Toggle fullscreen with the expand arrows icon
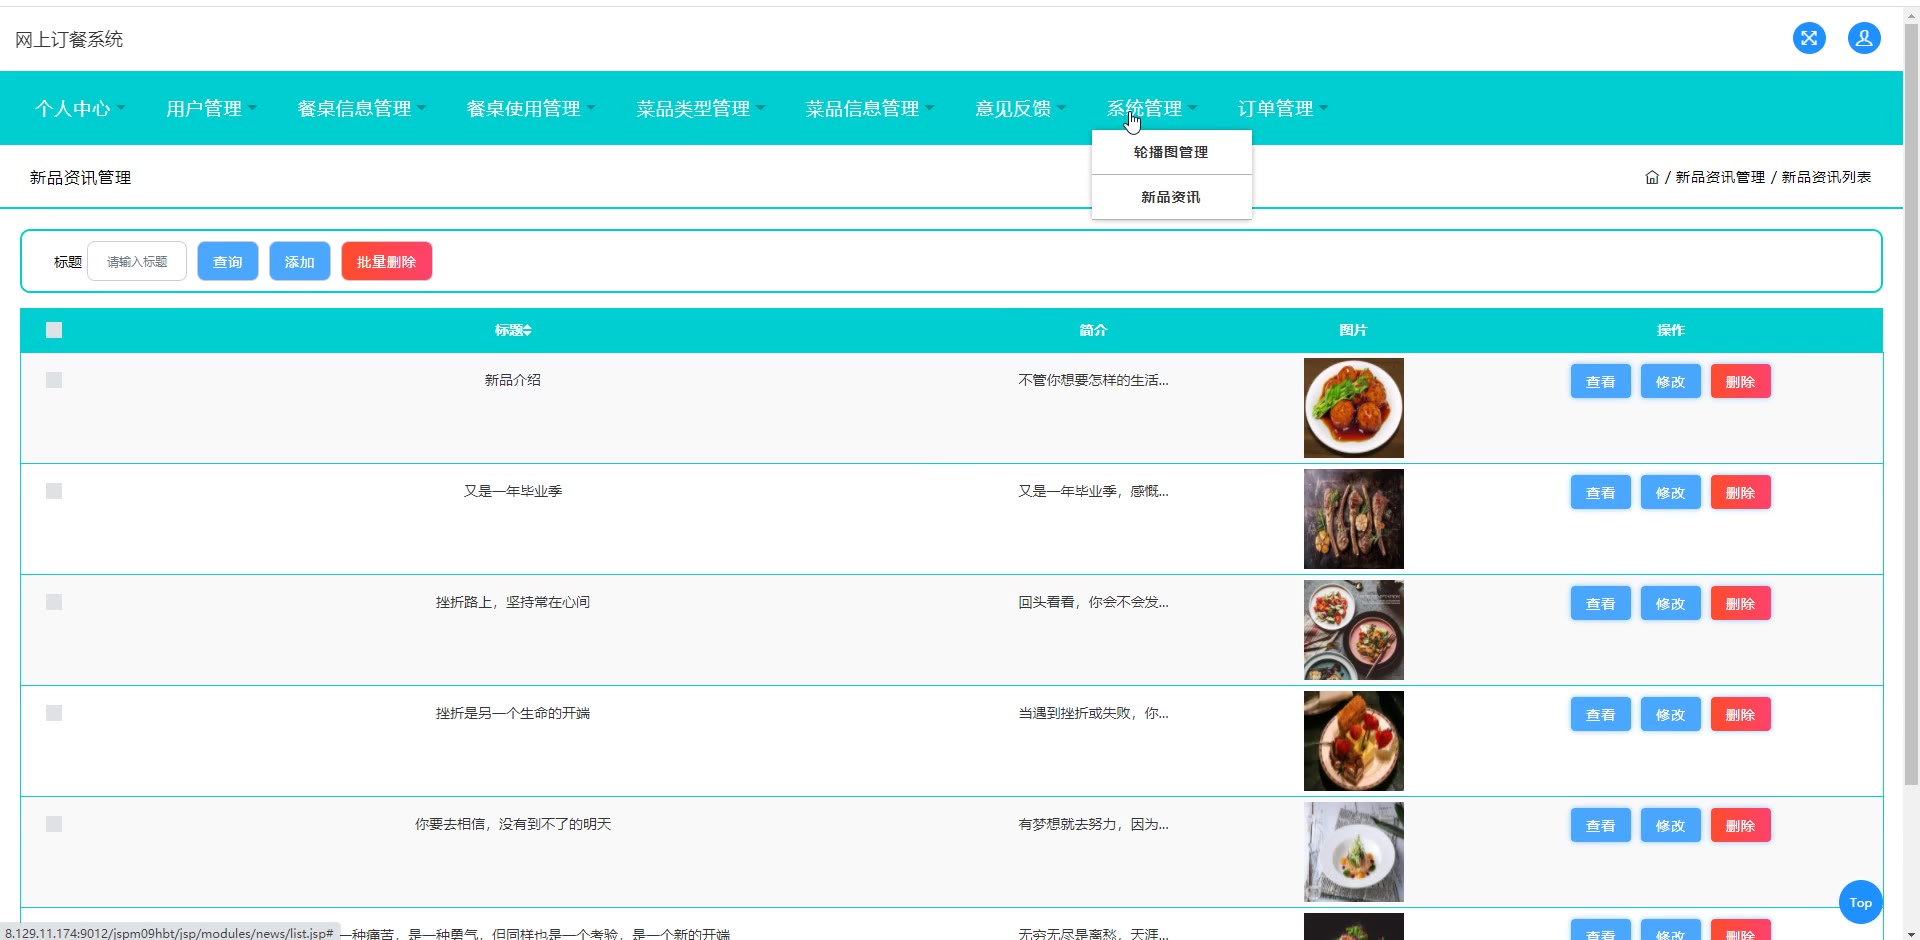Viewport: 1920px width, 940px height. click(x=1809, y=39)
